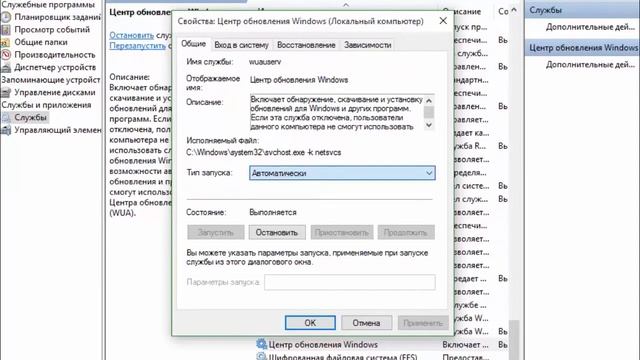Click the greyed-out Запустить button

coord(216,233)
